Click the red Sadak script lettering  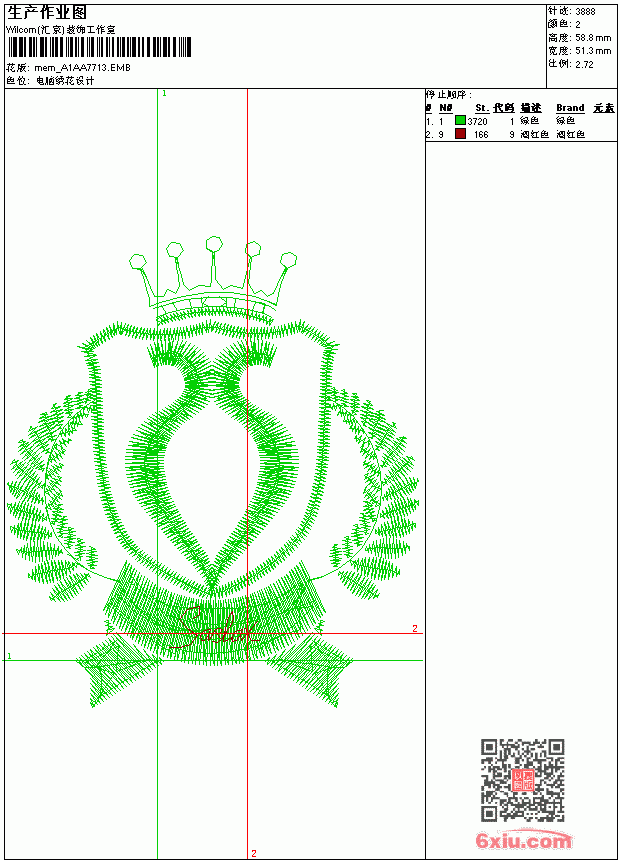pos(214,628)
